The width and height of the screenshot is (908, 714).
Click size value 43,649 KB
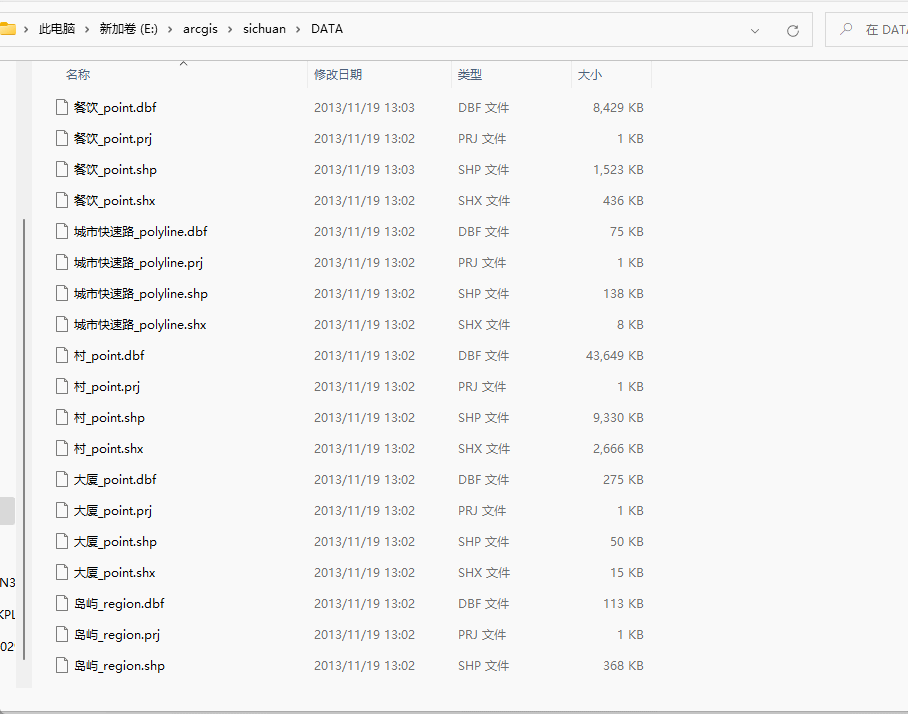[614, 356]
